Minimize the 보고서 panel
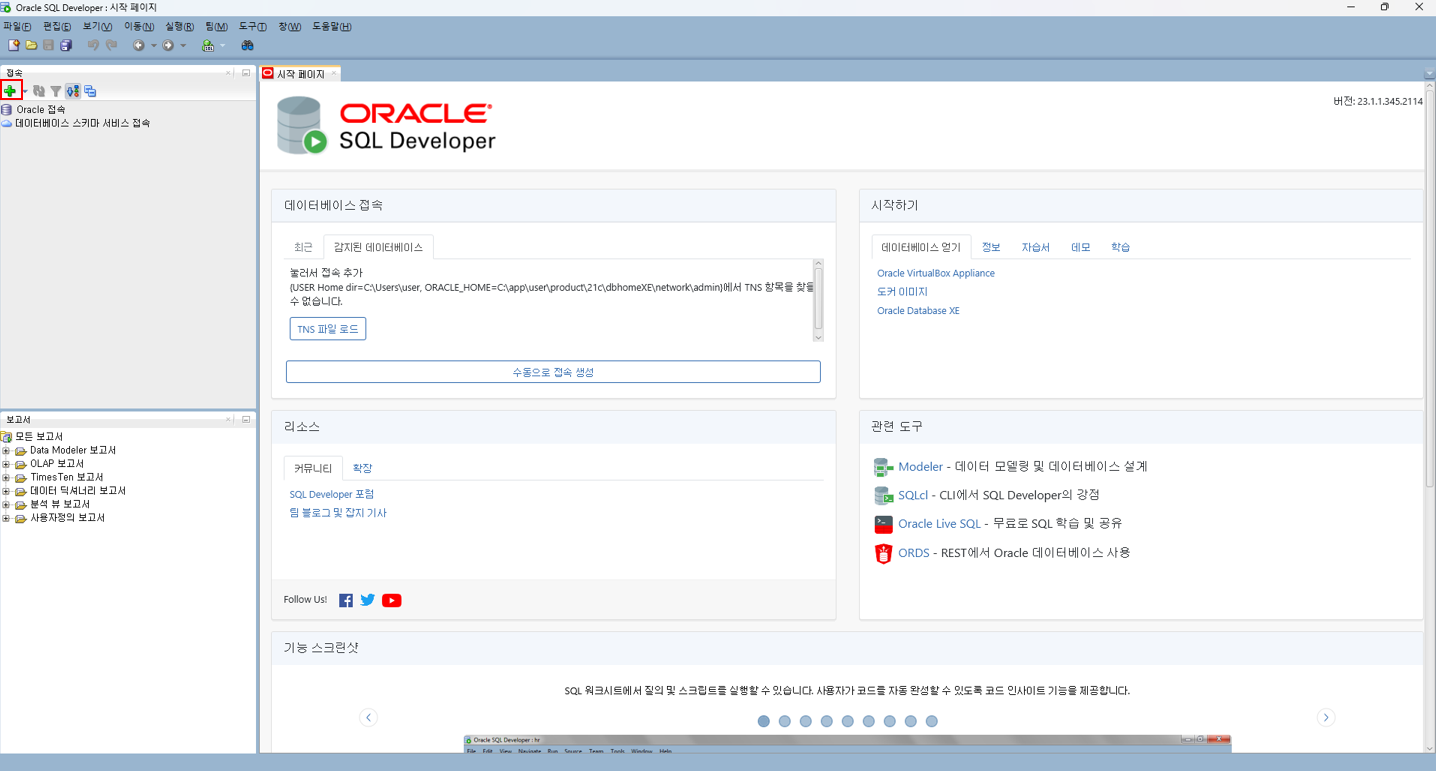Image resolution: width=1436 pixels, height=771 pixels. (246, 420)
